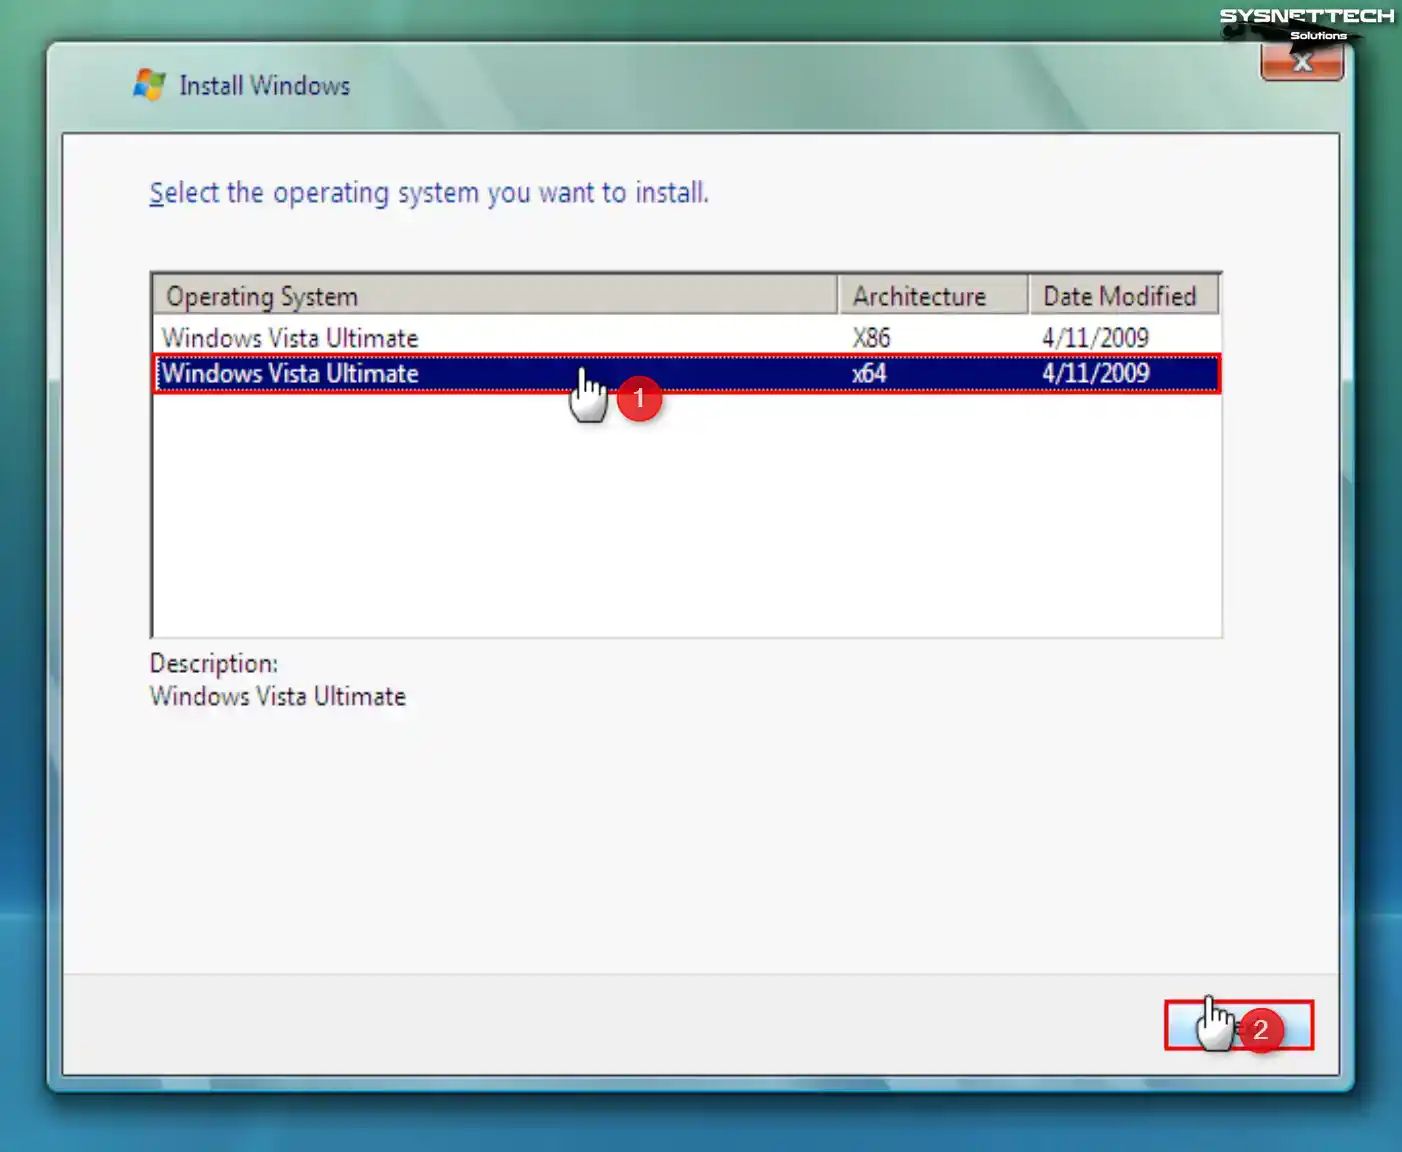Click the x64 architecture cell
Viewport: 1402px width, 1152px height.
coord(869,374)
